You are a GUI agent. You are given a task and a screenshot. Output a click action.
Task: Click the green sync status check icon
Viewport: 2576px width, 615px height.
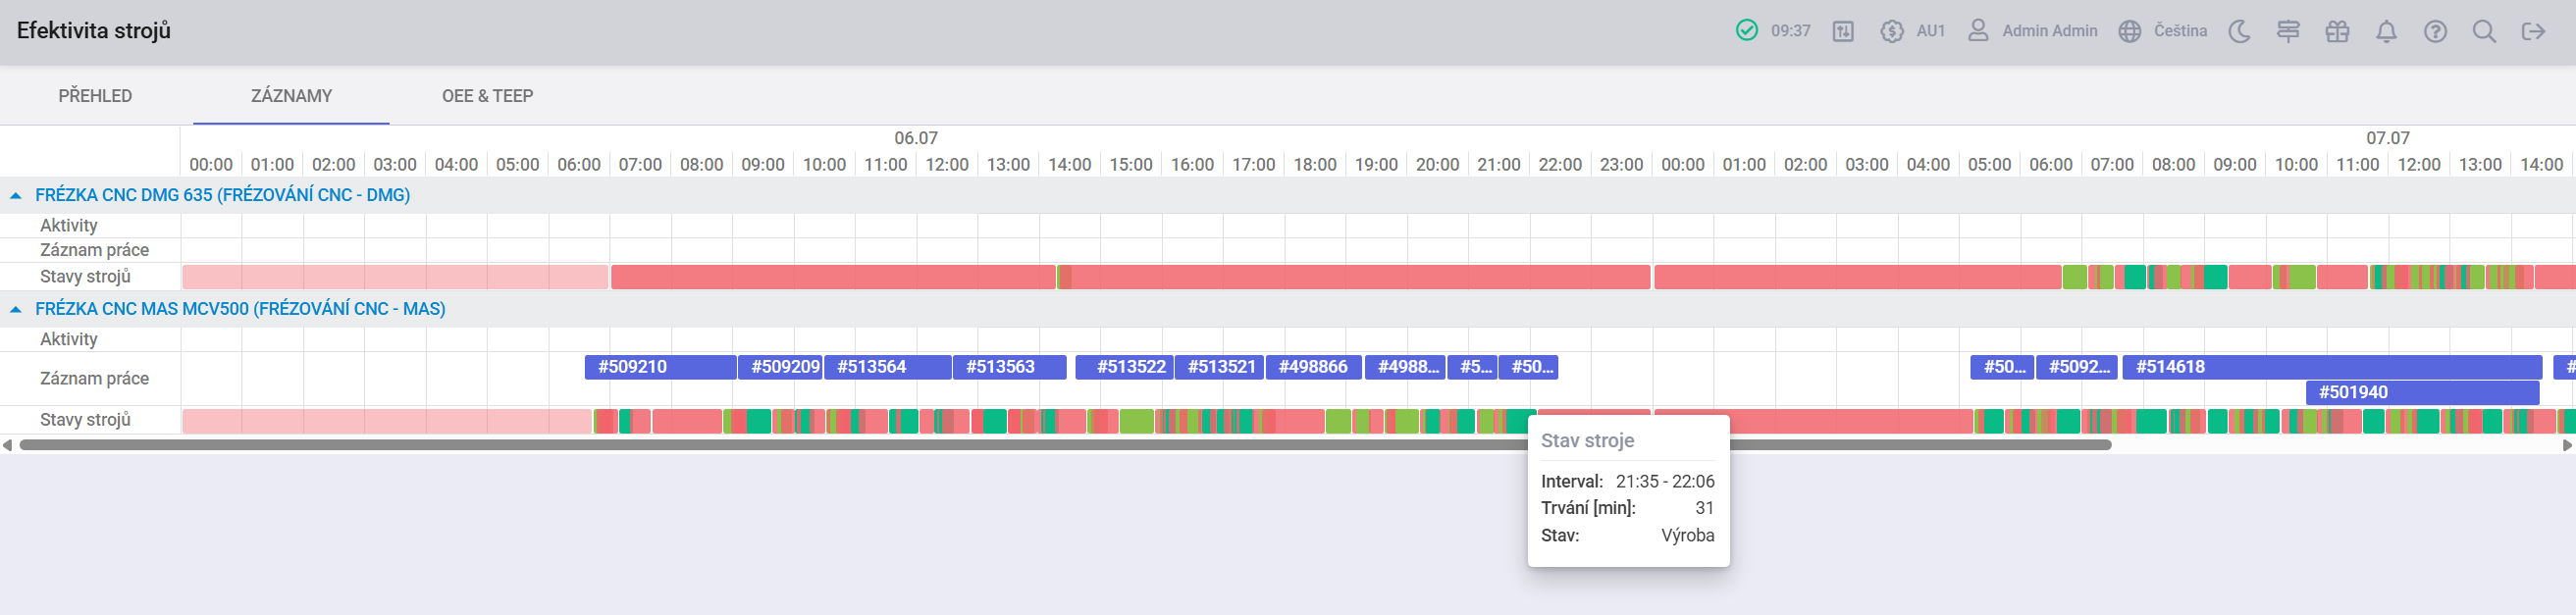(1746, 30)
